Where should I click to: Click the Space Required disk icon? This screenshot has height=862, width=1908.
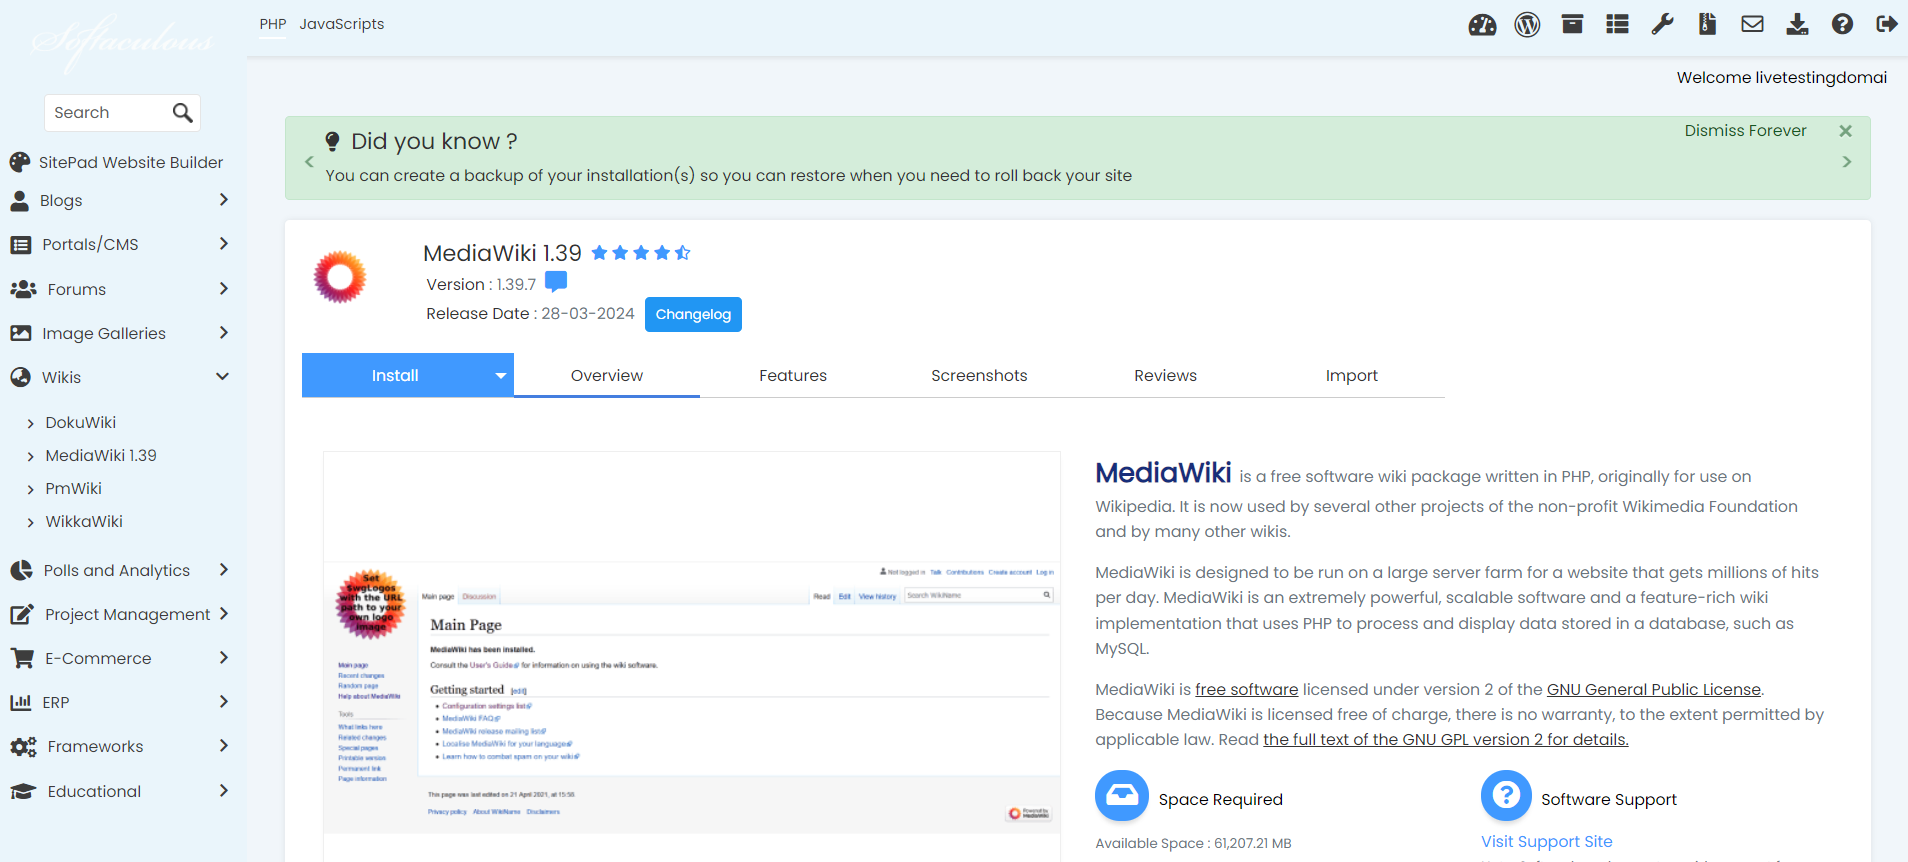(x=1121, y=796)
